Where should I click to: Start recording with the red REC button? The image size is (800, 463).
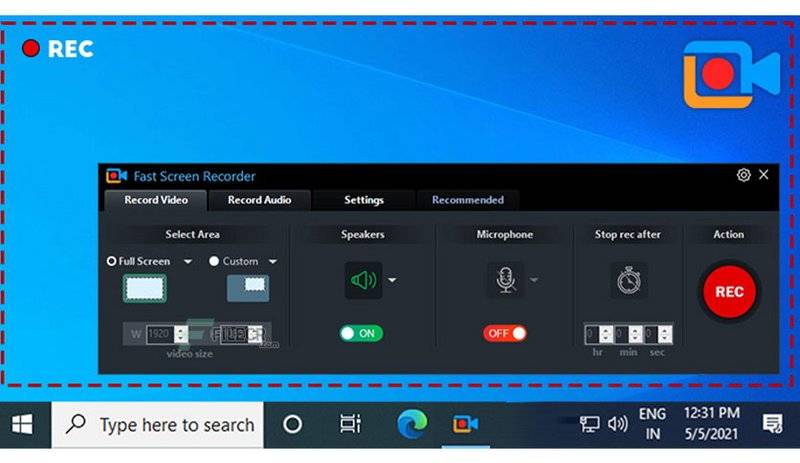[x=729, y=291]
